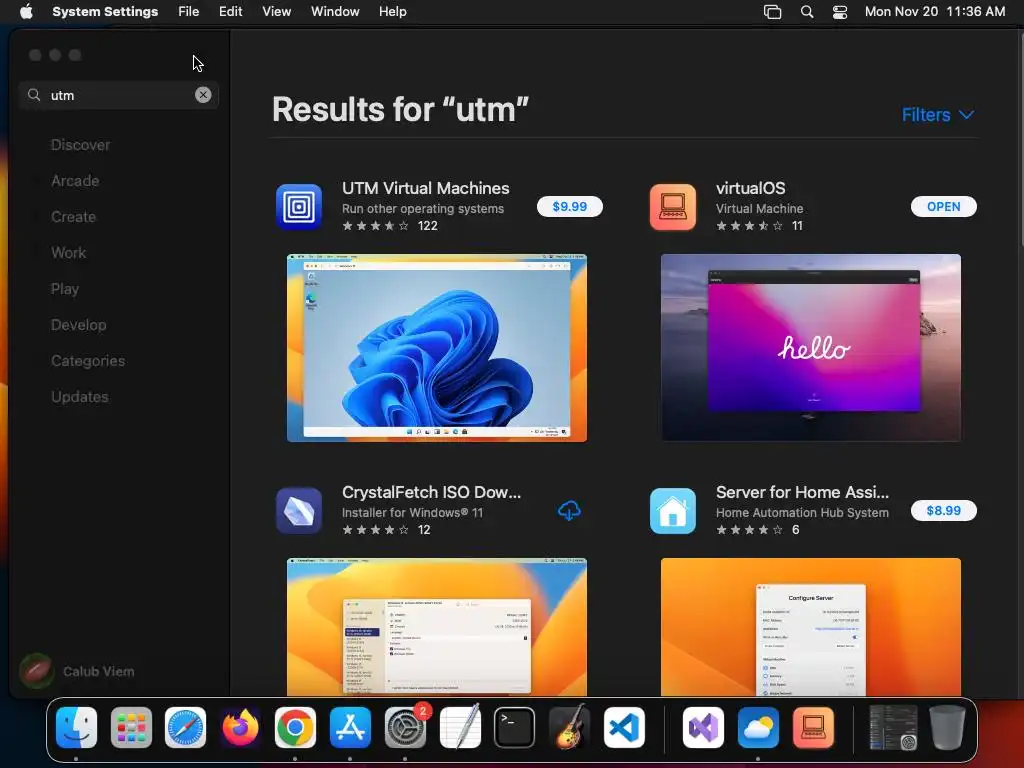Open Server for Home Assi... title link
1024x768 pixels.
(802, 492)
